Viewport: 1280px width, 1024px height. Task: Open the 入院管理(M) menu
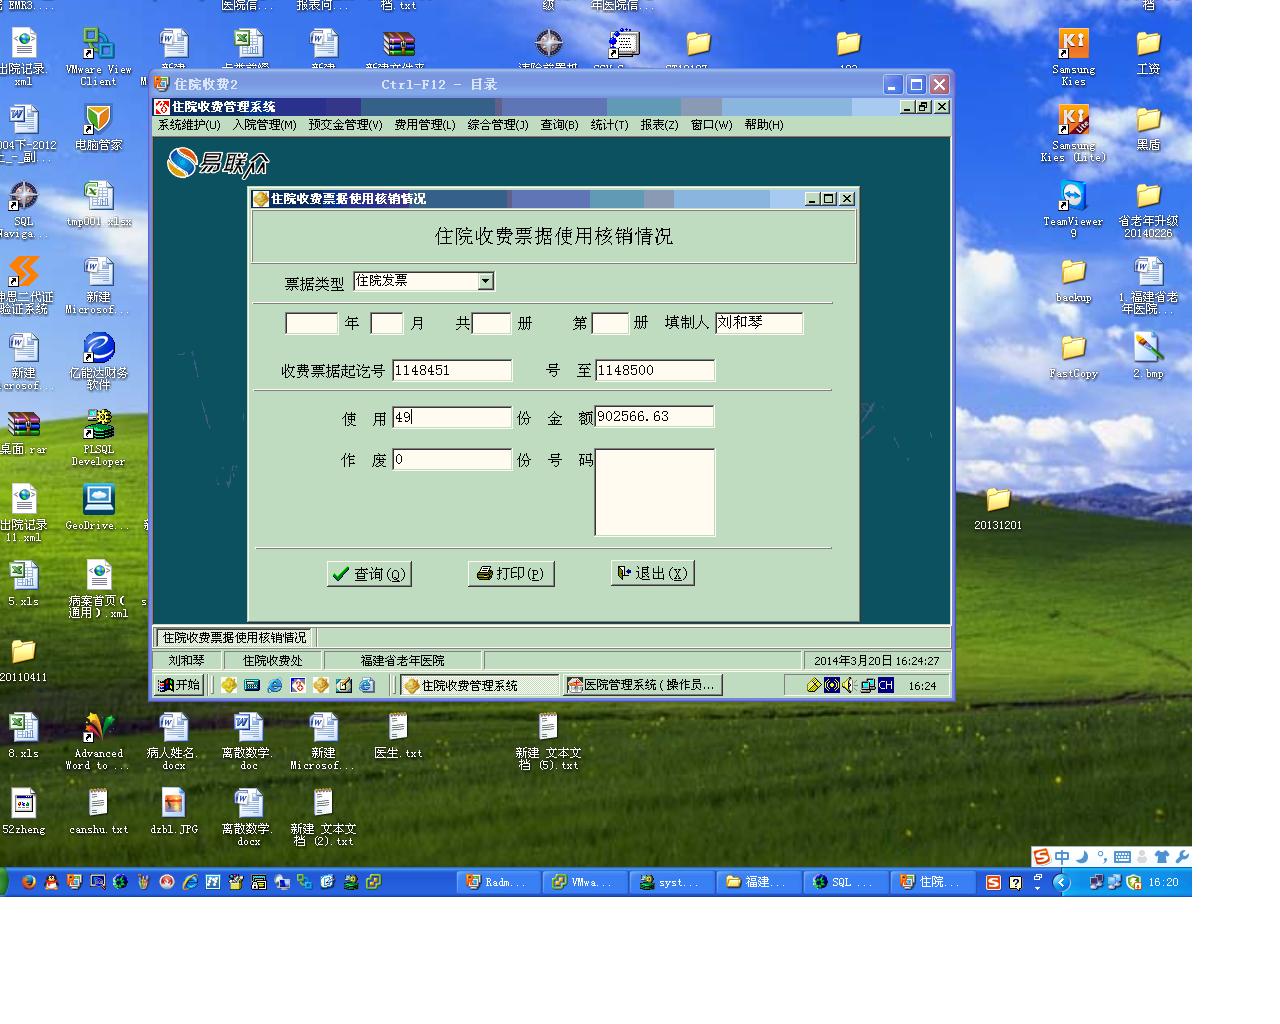click(x=264, y=125)
